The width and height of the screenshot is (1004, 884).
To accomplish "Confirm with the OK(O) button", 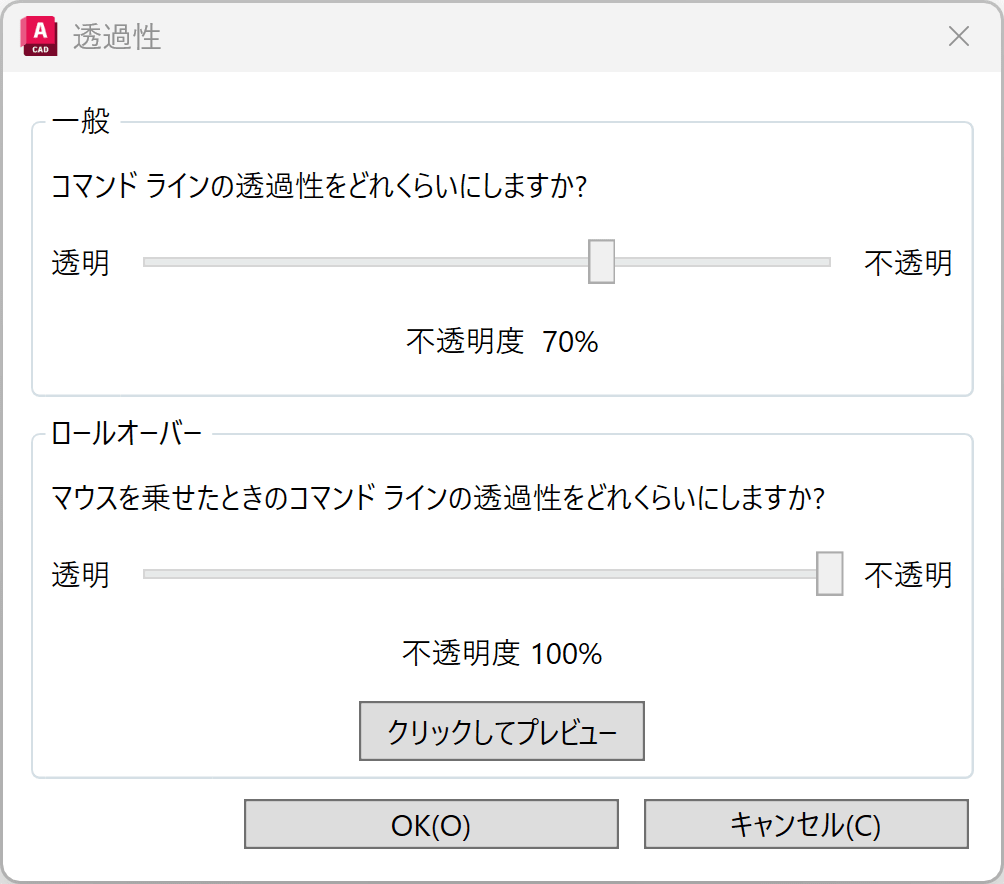I will [x=431, y=825].
